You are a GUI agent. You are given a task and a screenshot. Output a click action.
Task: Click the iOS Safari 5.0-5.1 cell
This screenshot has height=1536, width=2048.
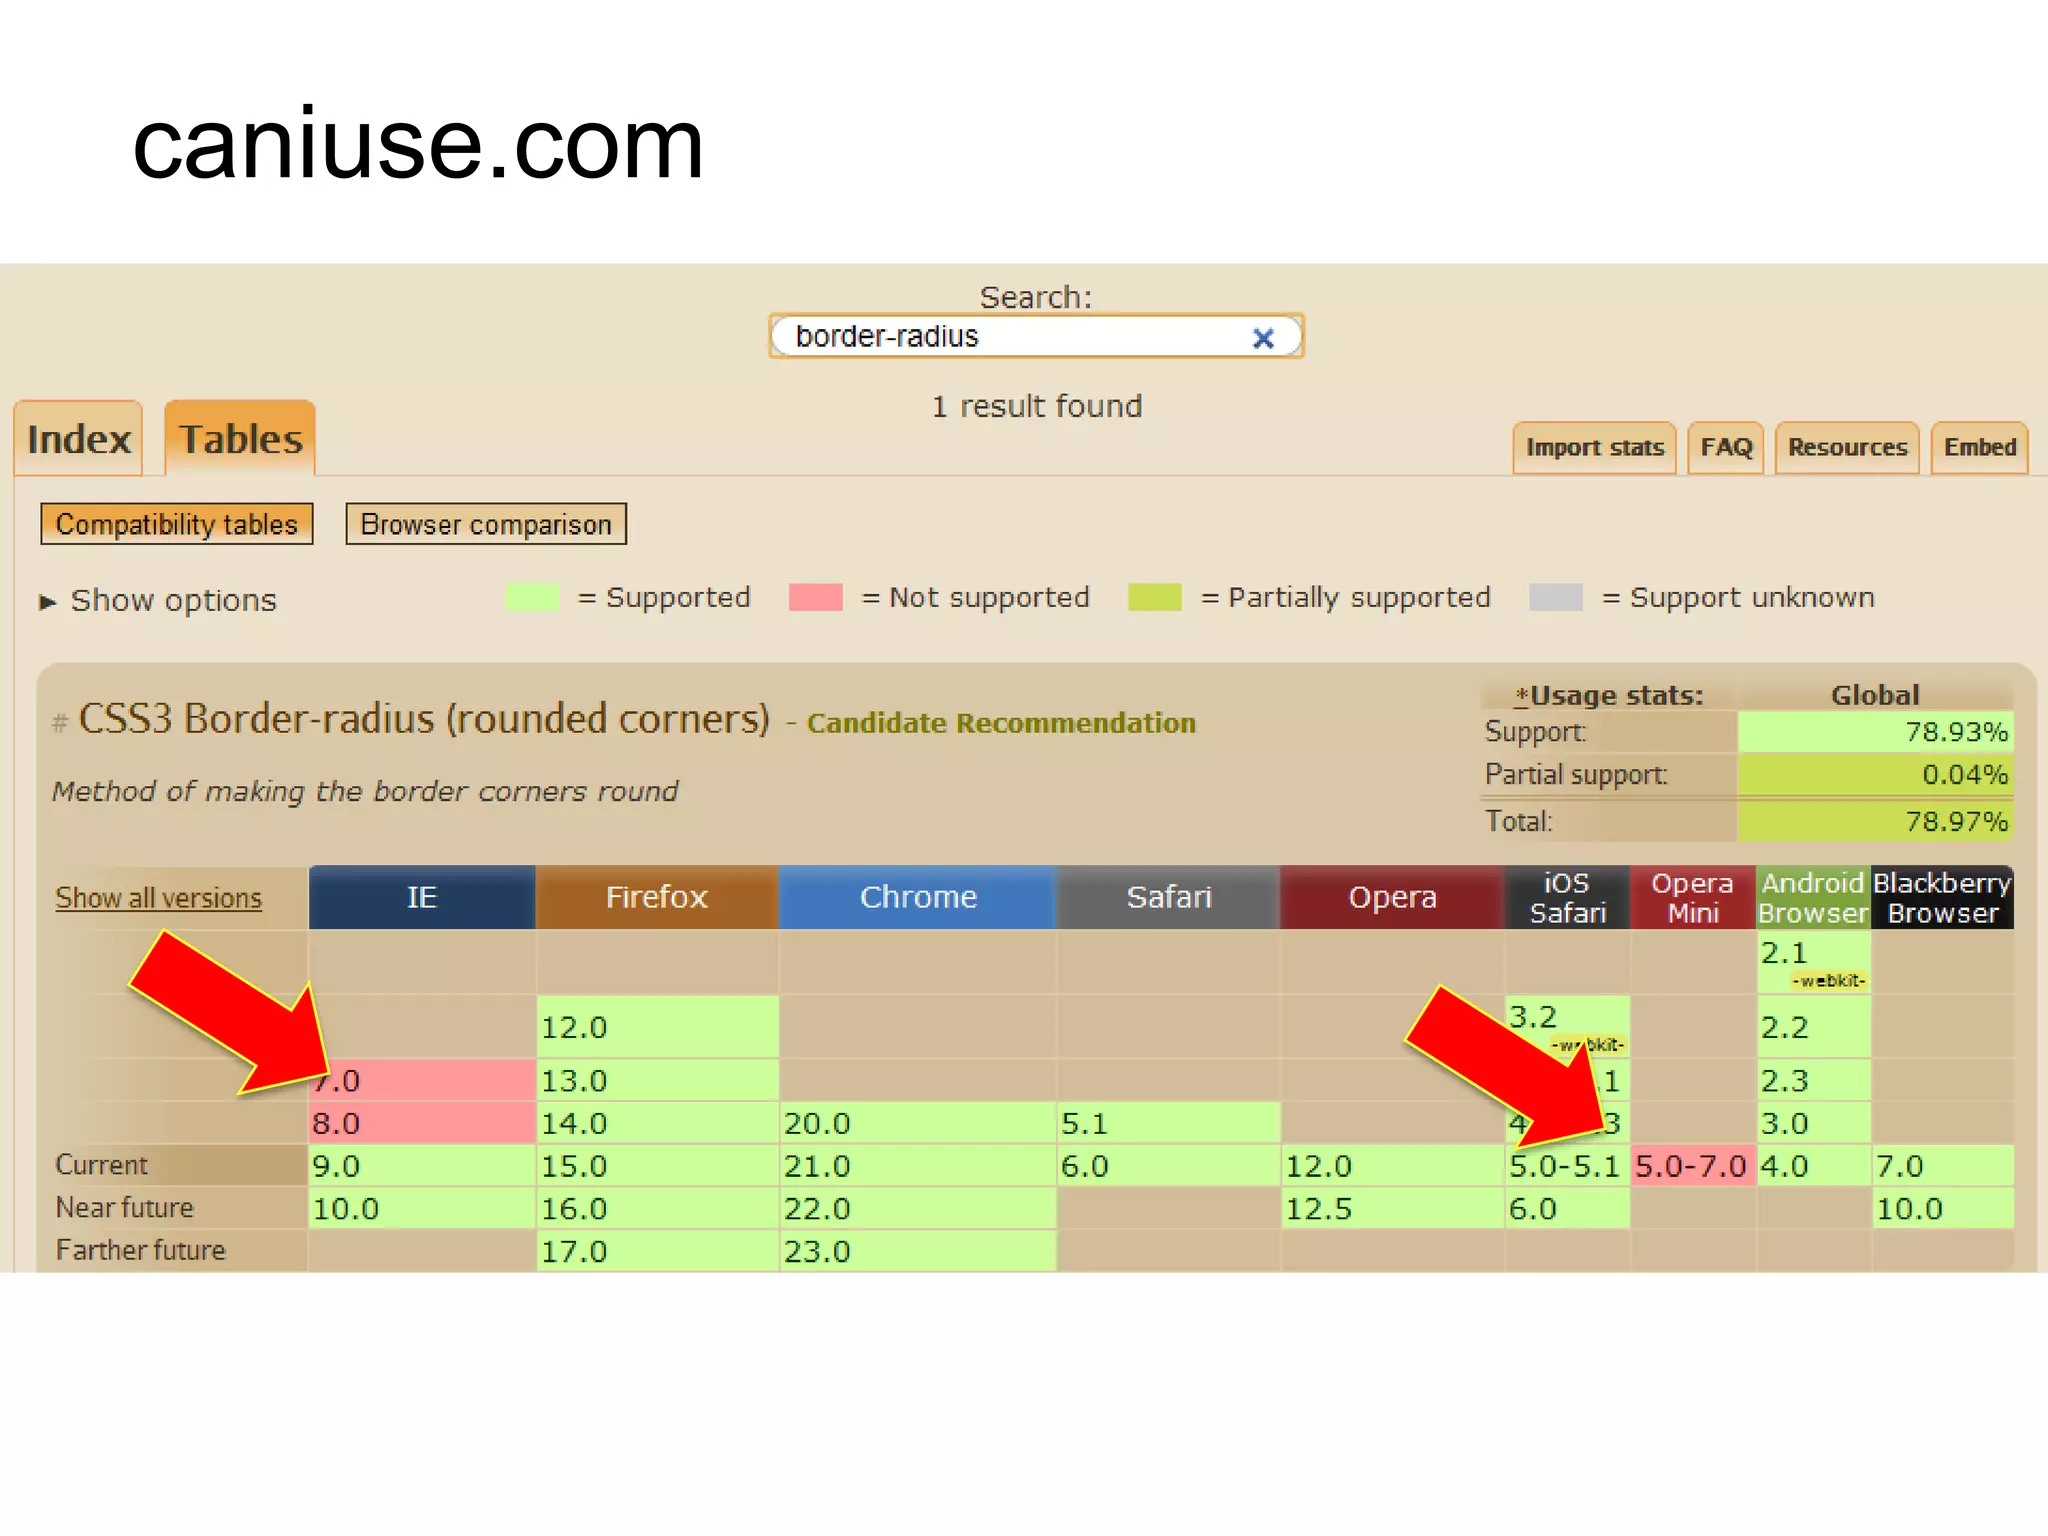coord(1567,1166)
